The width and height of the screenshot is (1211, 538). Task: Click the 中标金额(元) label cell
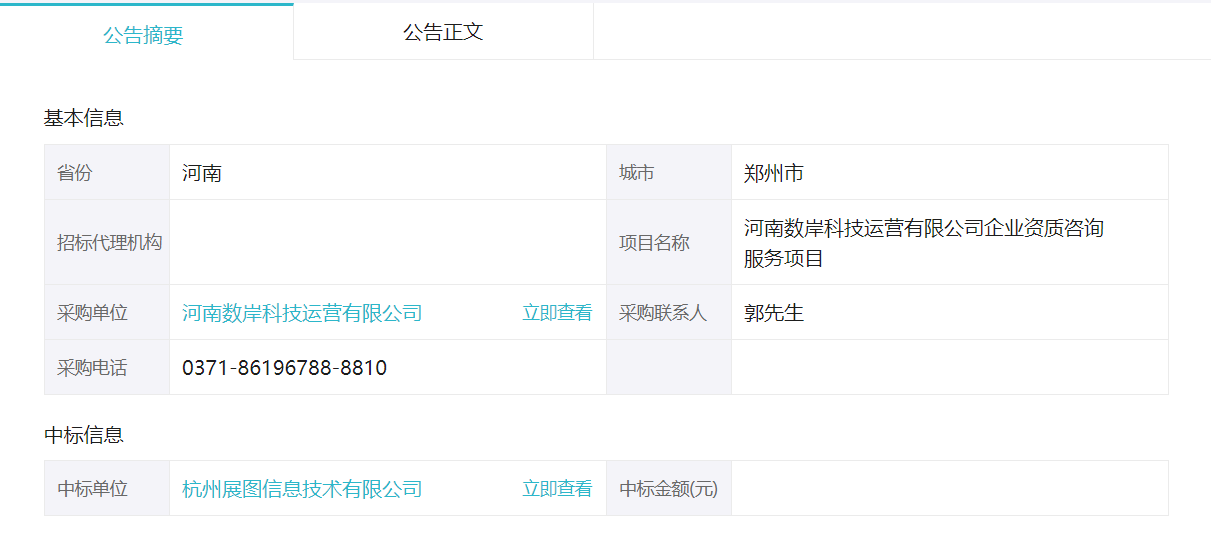[668, 489]
